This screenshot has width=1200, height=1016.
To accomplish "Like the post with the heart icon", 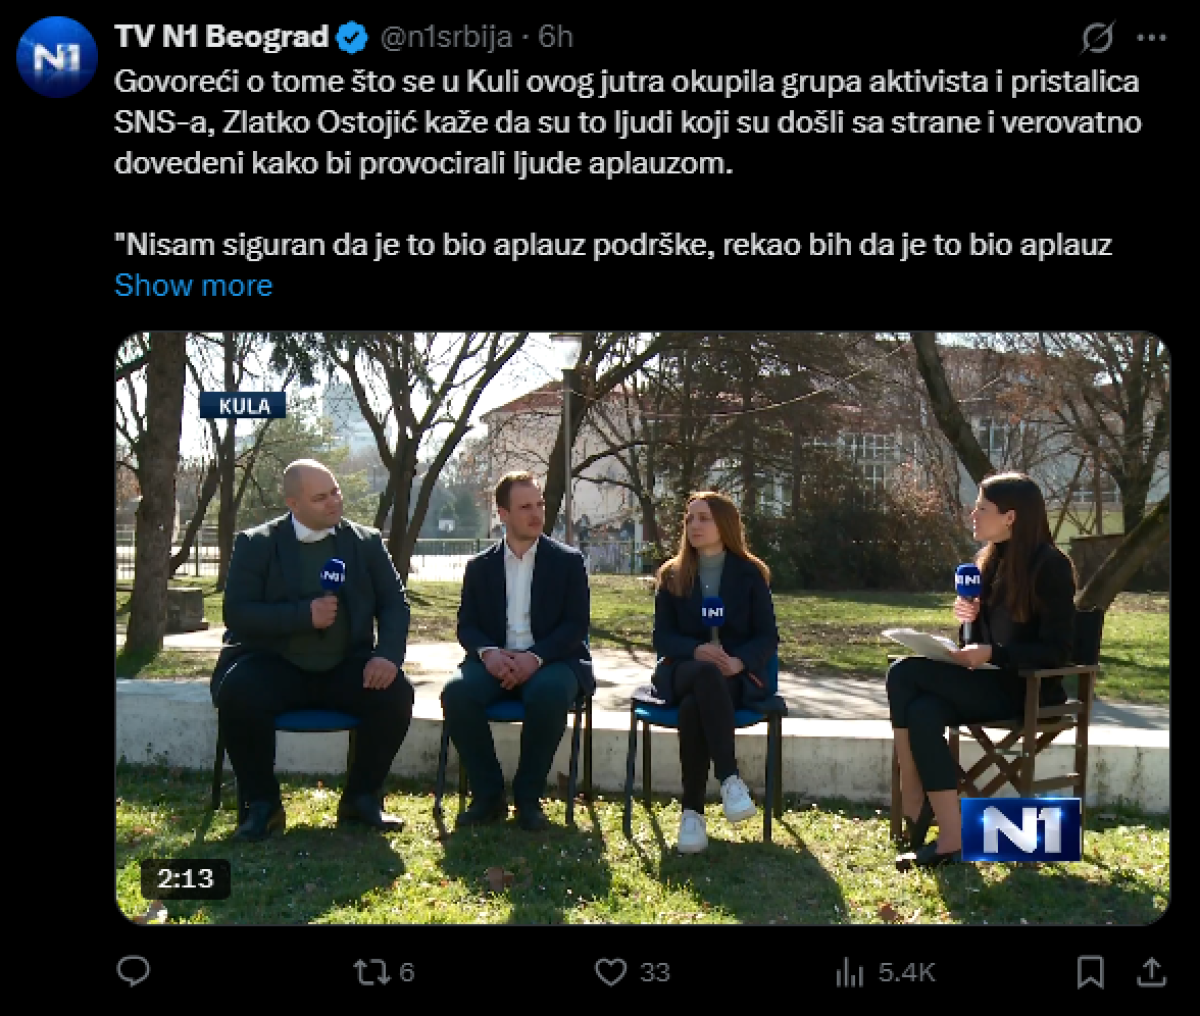I will [x=610, y=972].
